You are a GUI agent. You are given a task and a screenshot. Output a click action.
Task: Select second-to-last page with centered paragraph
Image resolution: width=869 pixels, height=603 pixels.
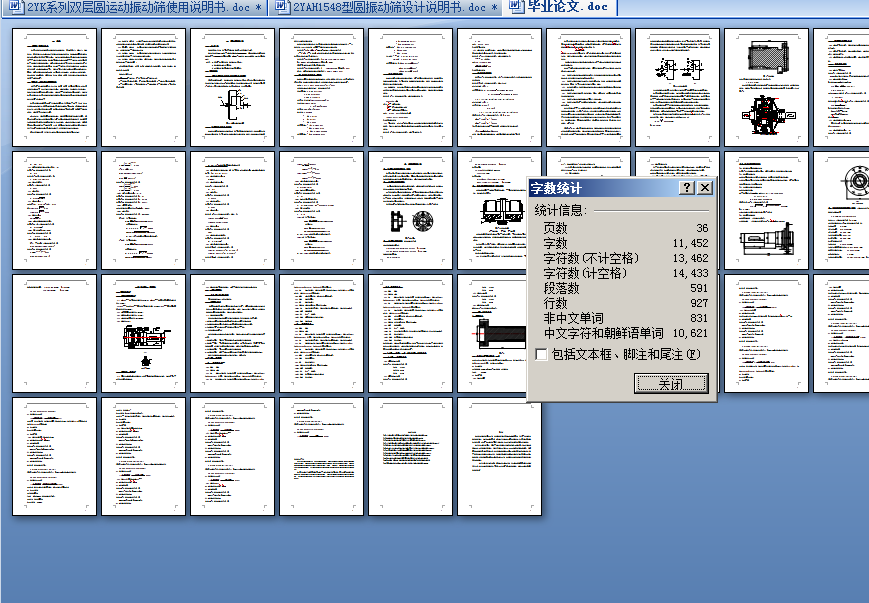(410, 456)
